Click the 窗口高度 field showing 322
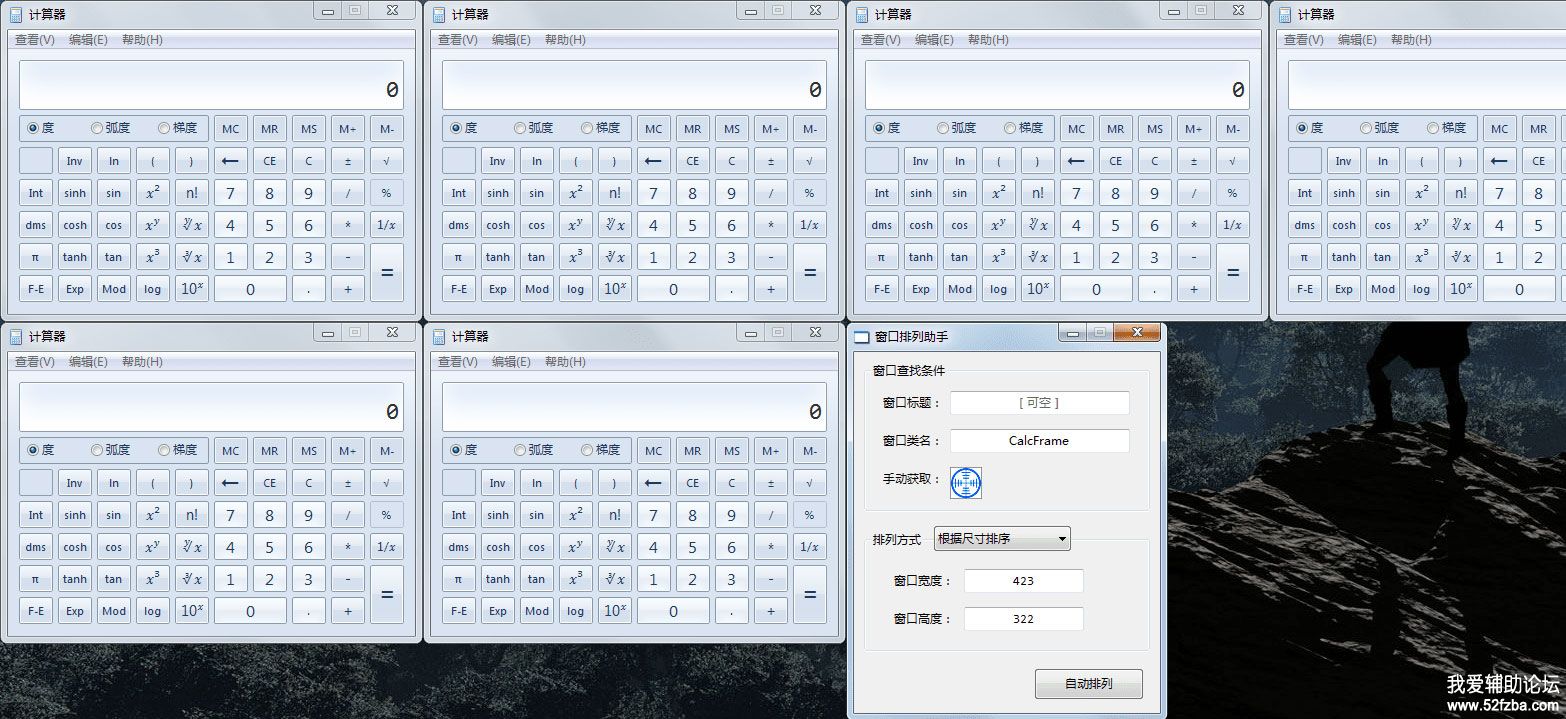This screenshot has height=719, width=1566. 1023,619
